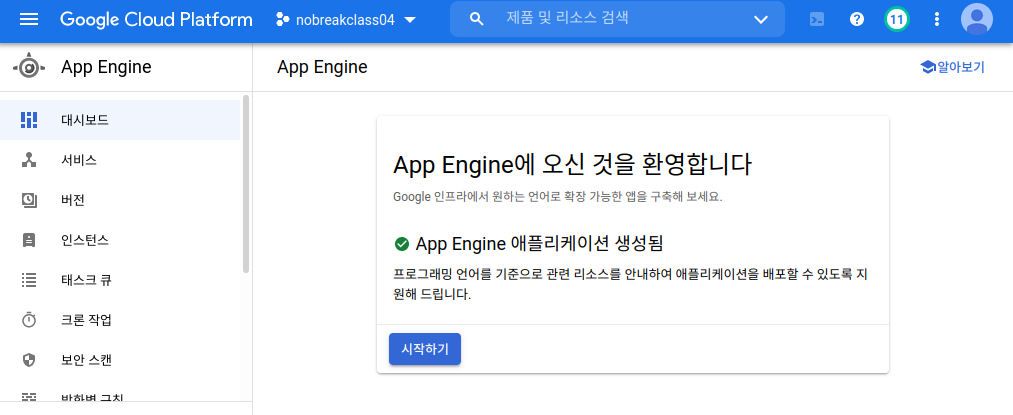Screen dimensions: 1013x415
Task: Click the App Engine page header title
Action: pos(322,67)
